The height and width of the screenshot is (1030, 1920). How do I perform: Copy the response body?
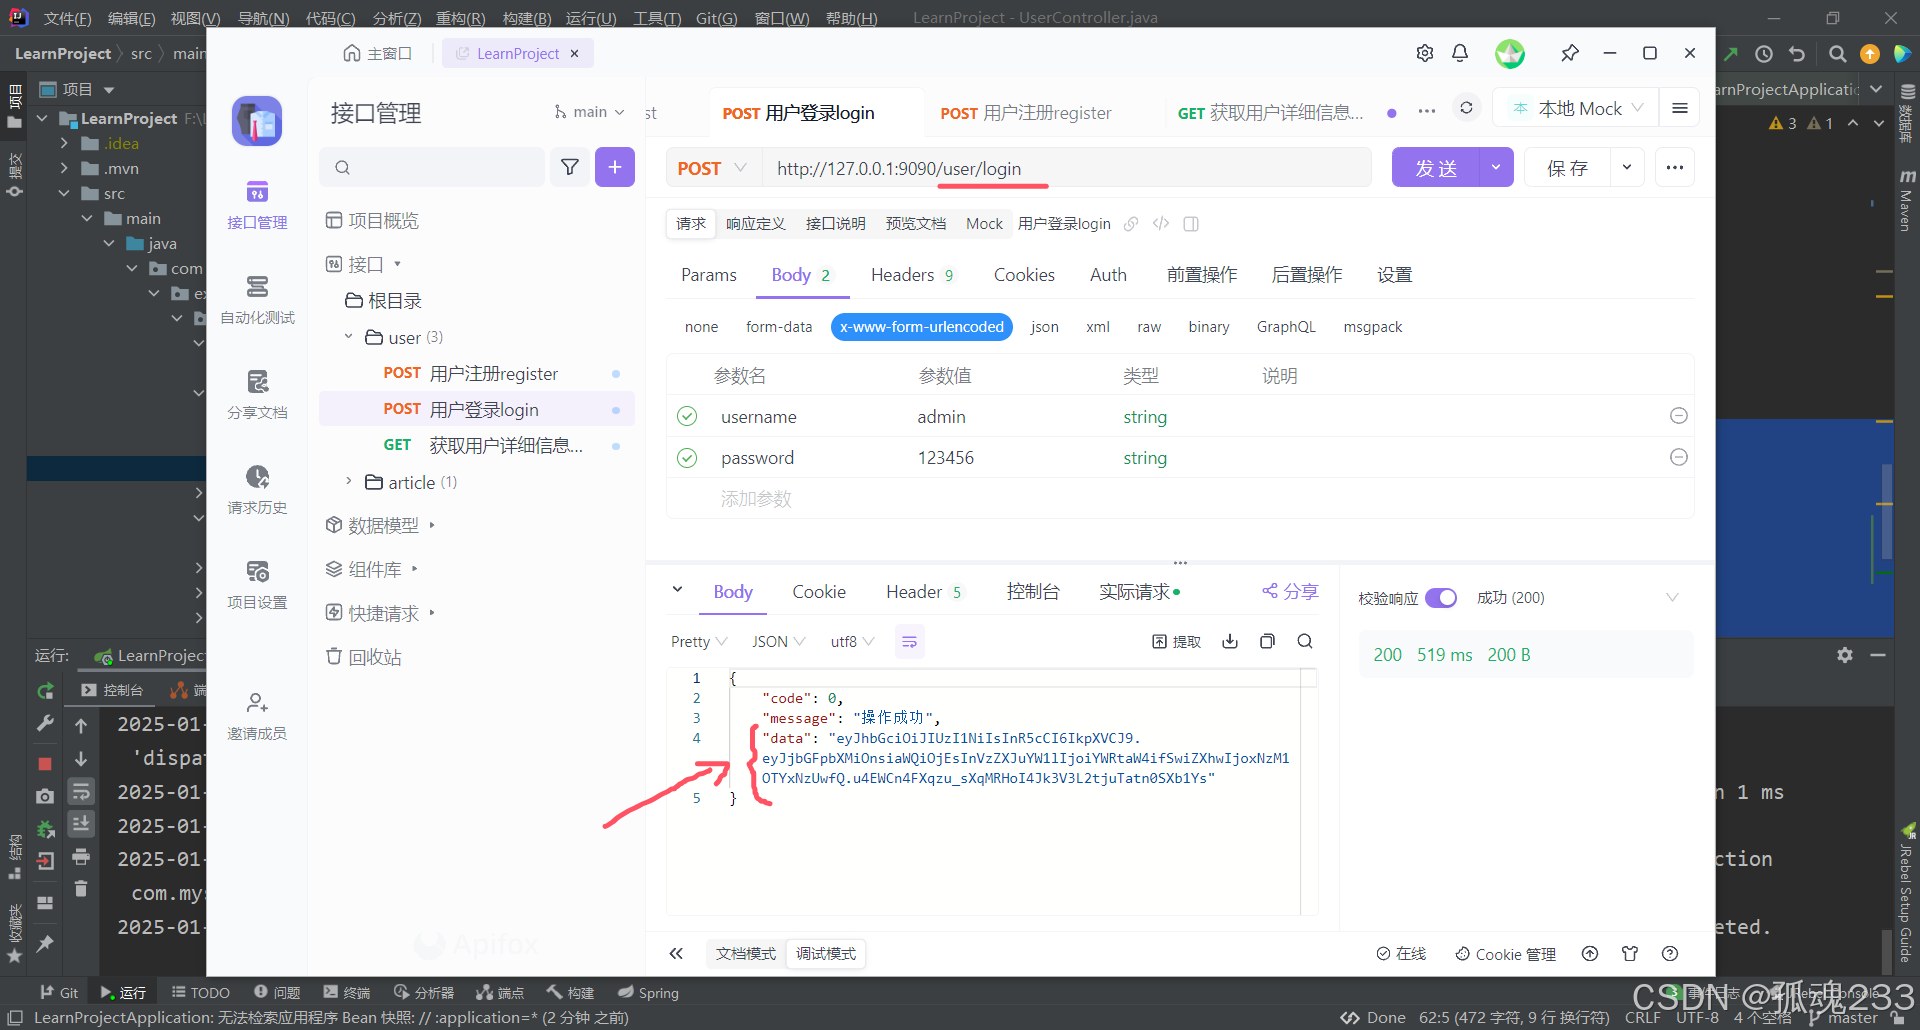(1267, 641)
